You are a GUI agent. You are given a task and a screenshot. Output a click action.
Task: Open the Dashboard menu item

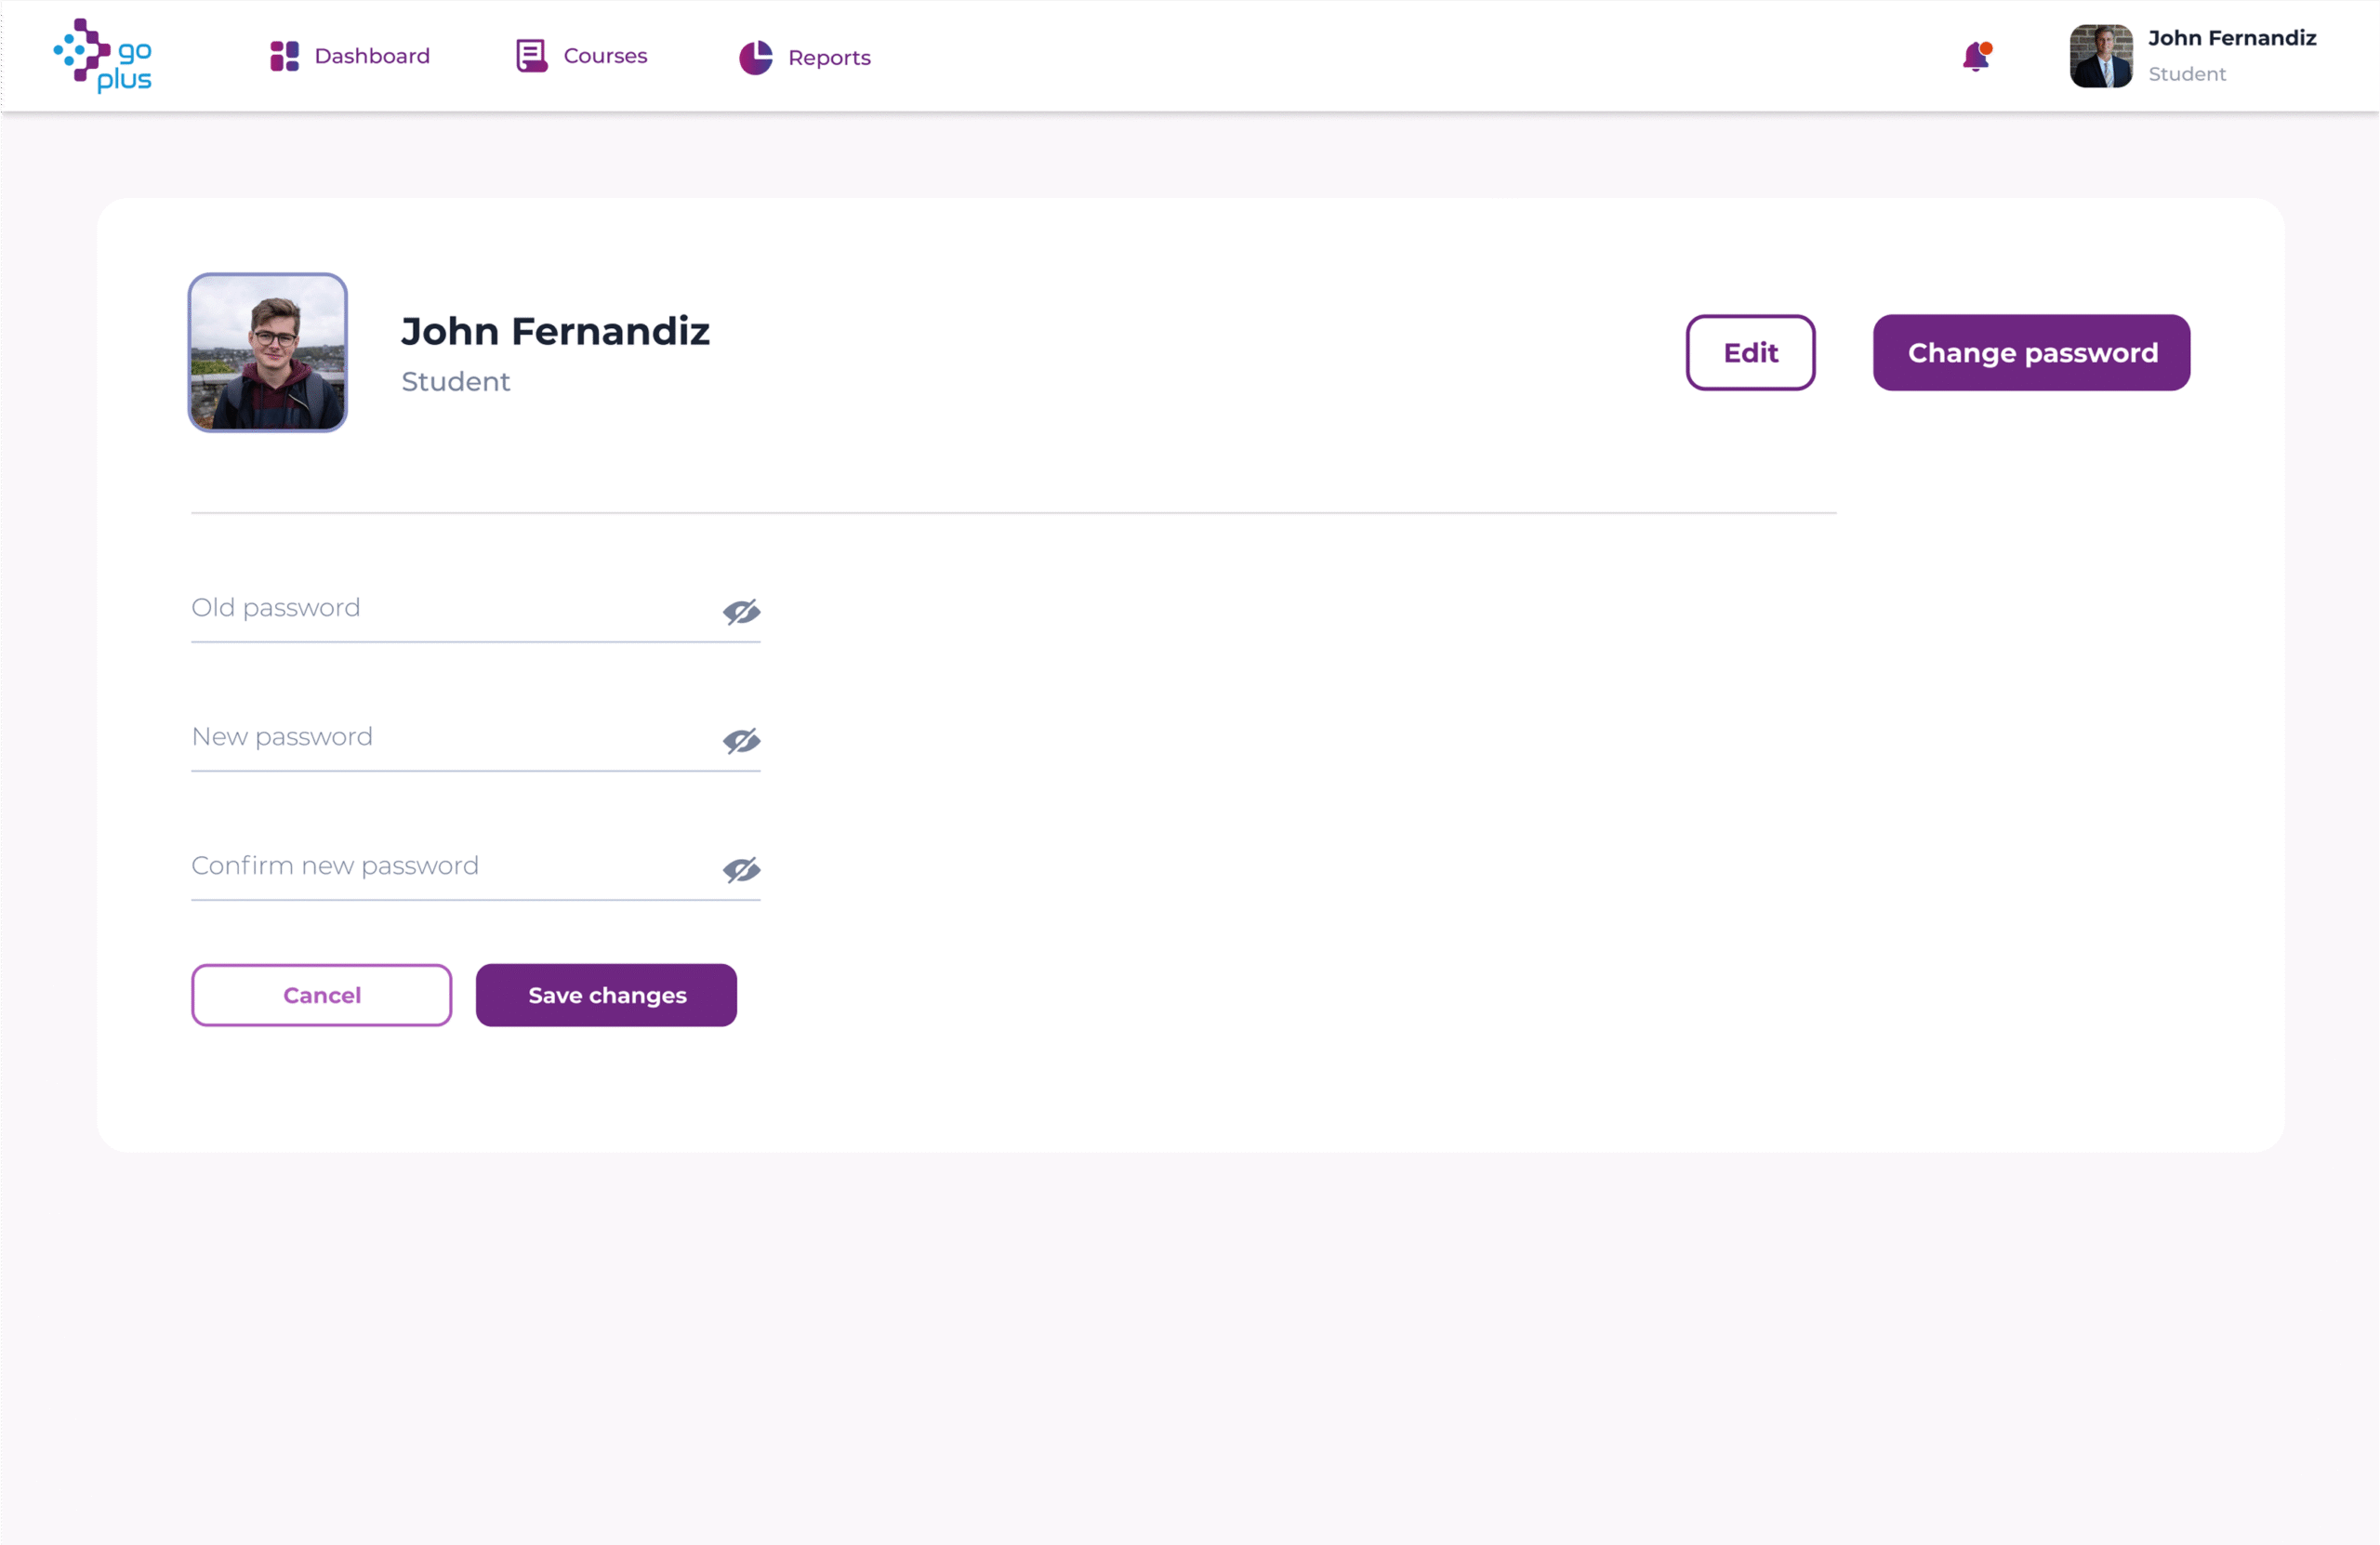[x=372, y=56]
